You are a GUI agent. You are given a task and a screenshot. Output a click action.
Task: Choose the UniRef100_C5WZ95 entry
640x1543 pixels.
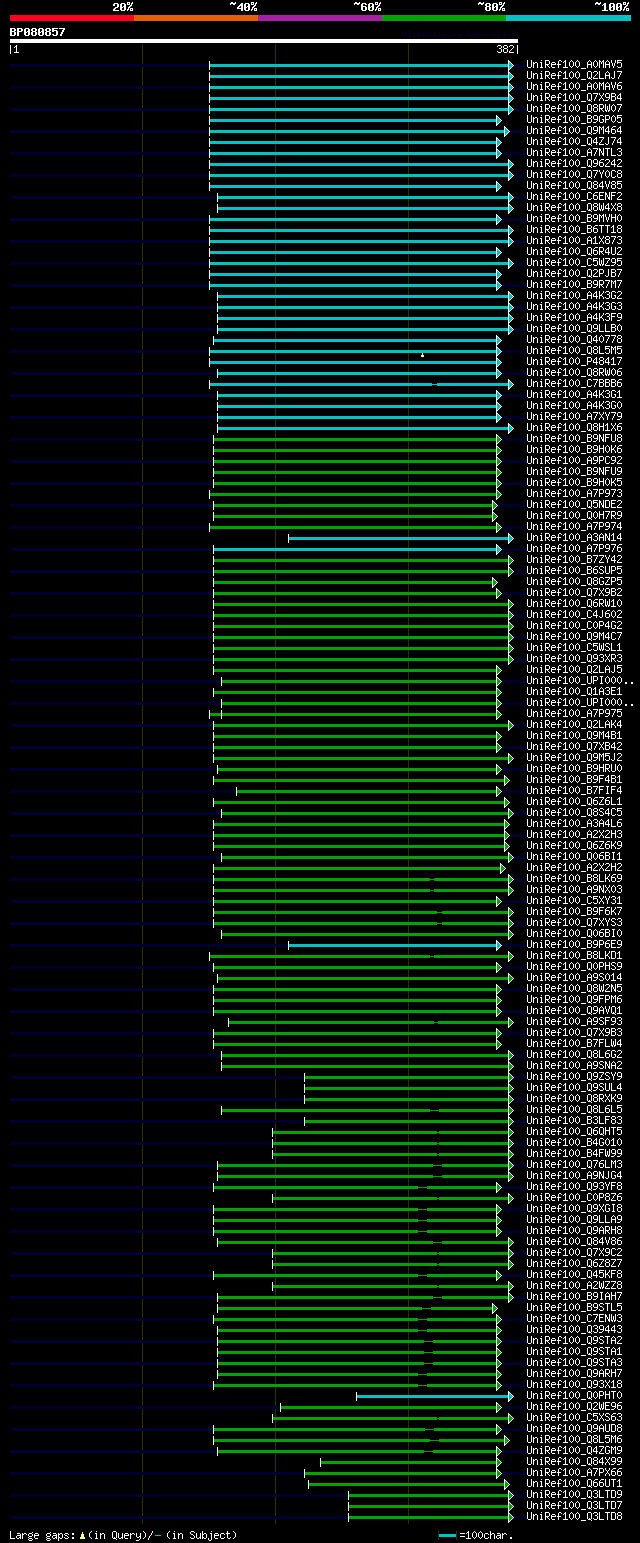(574, 262)
